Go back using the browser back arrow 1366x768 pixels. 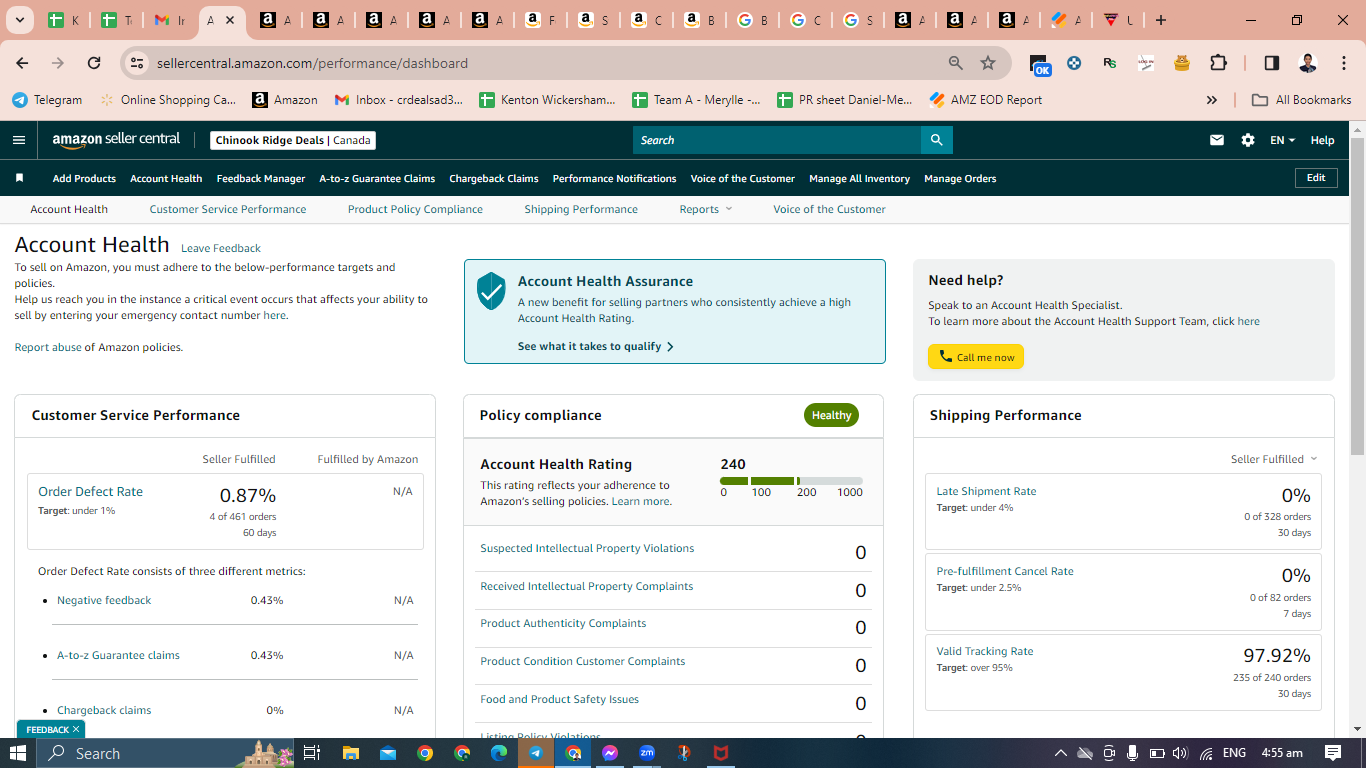click(x=23, y=63)
